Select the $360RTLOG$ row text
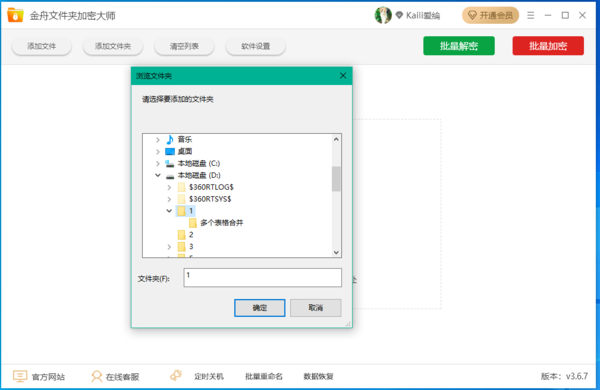The height and width of the screenshot is (390, 600). [211, 187]
